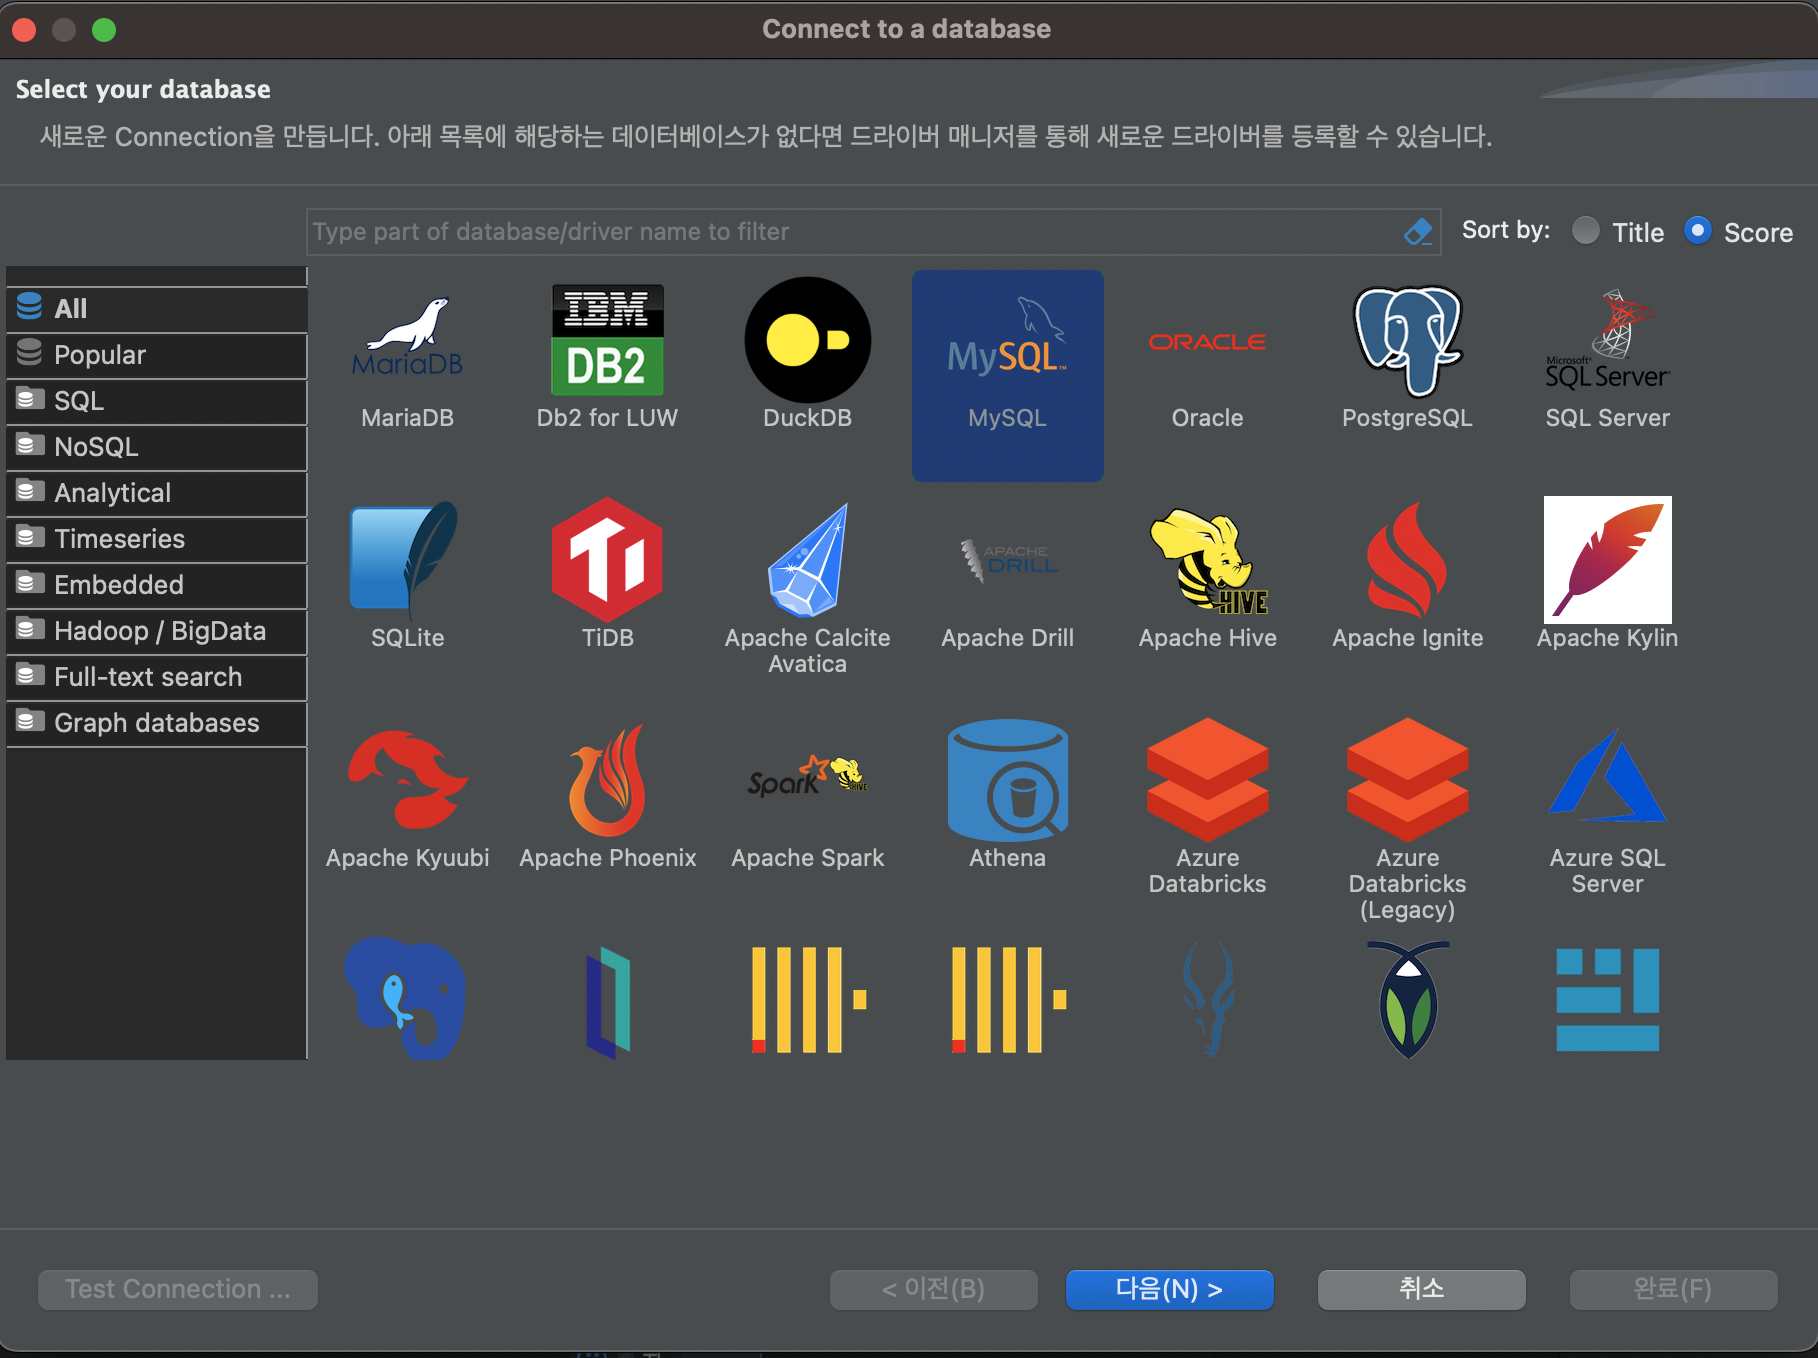1818x1358 pixels.
Task: Clear the filter with eraser icon
Action: [1418, 232]
